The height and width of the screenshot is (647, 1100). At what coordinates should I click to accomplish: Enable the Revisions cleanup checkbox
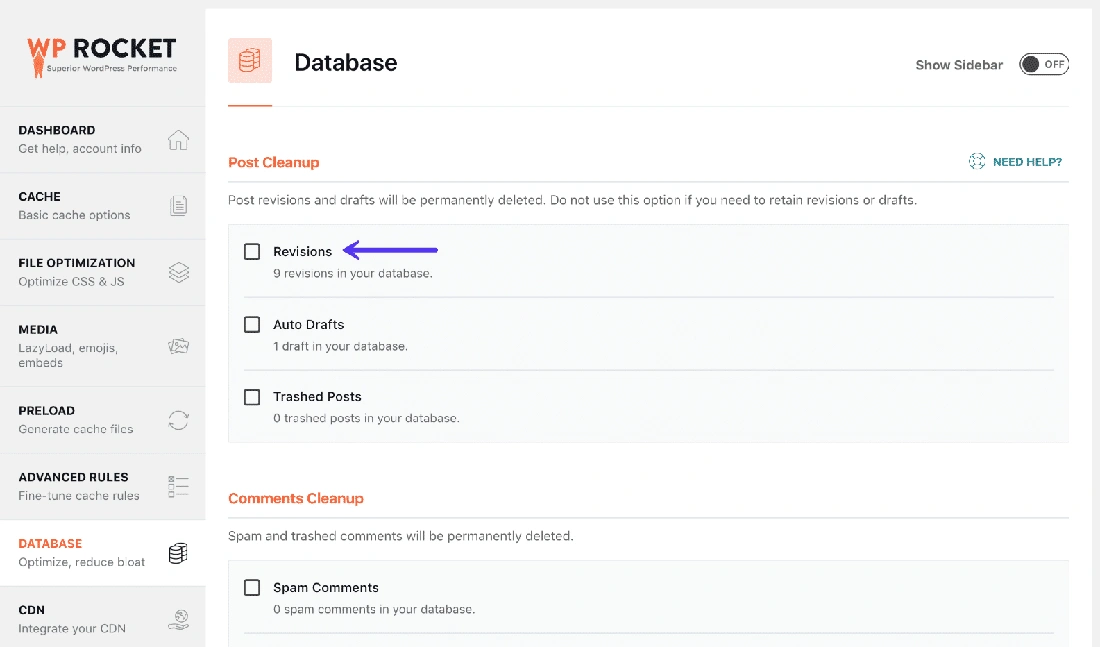(x=252, y=251)
